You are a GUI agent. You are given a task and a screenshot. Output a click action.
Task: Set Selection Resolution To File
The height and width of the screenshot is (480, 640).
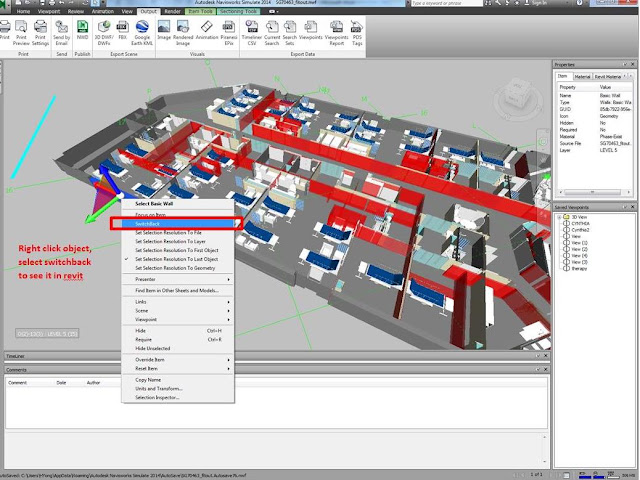[178, 233]
